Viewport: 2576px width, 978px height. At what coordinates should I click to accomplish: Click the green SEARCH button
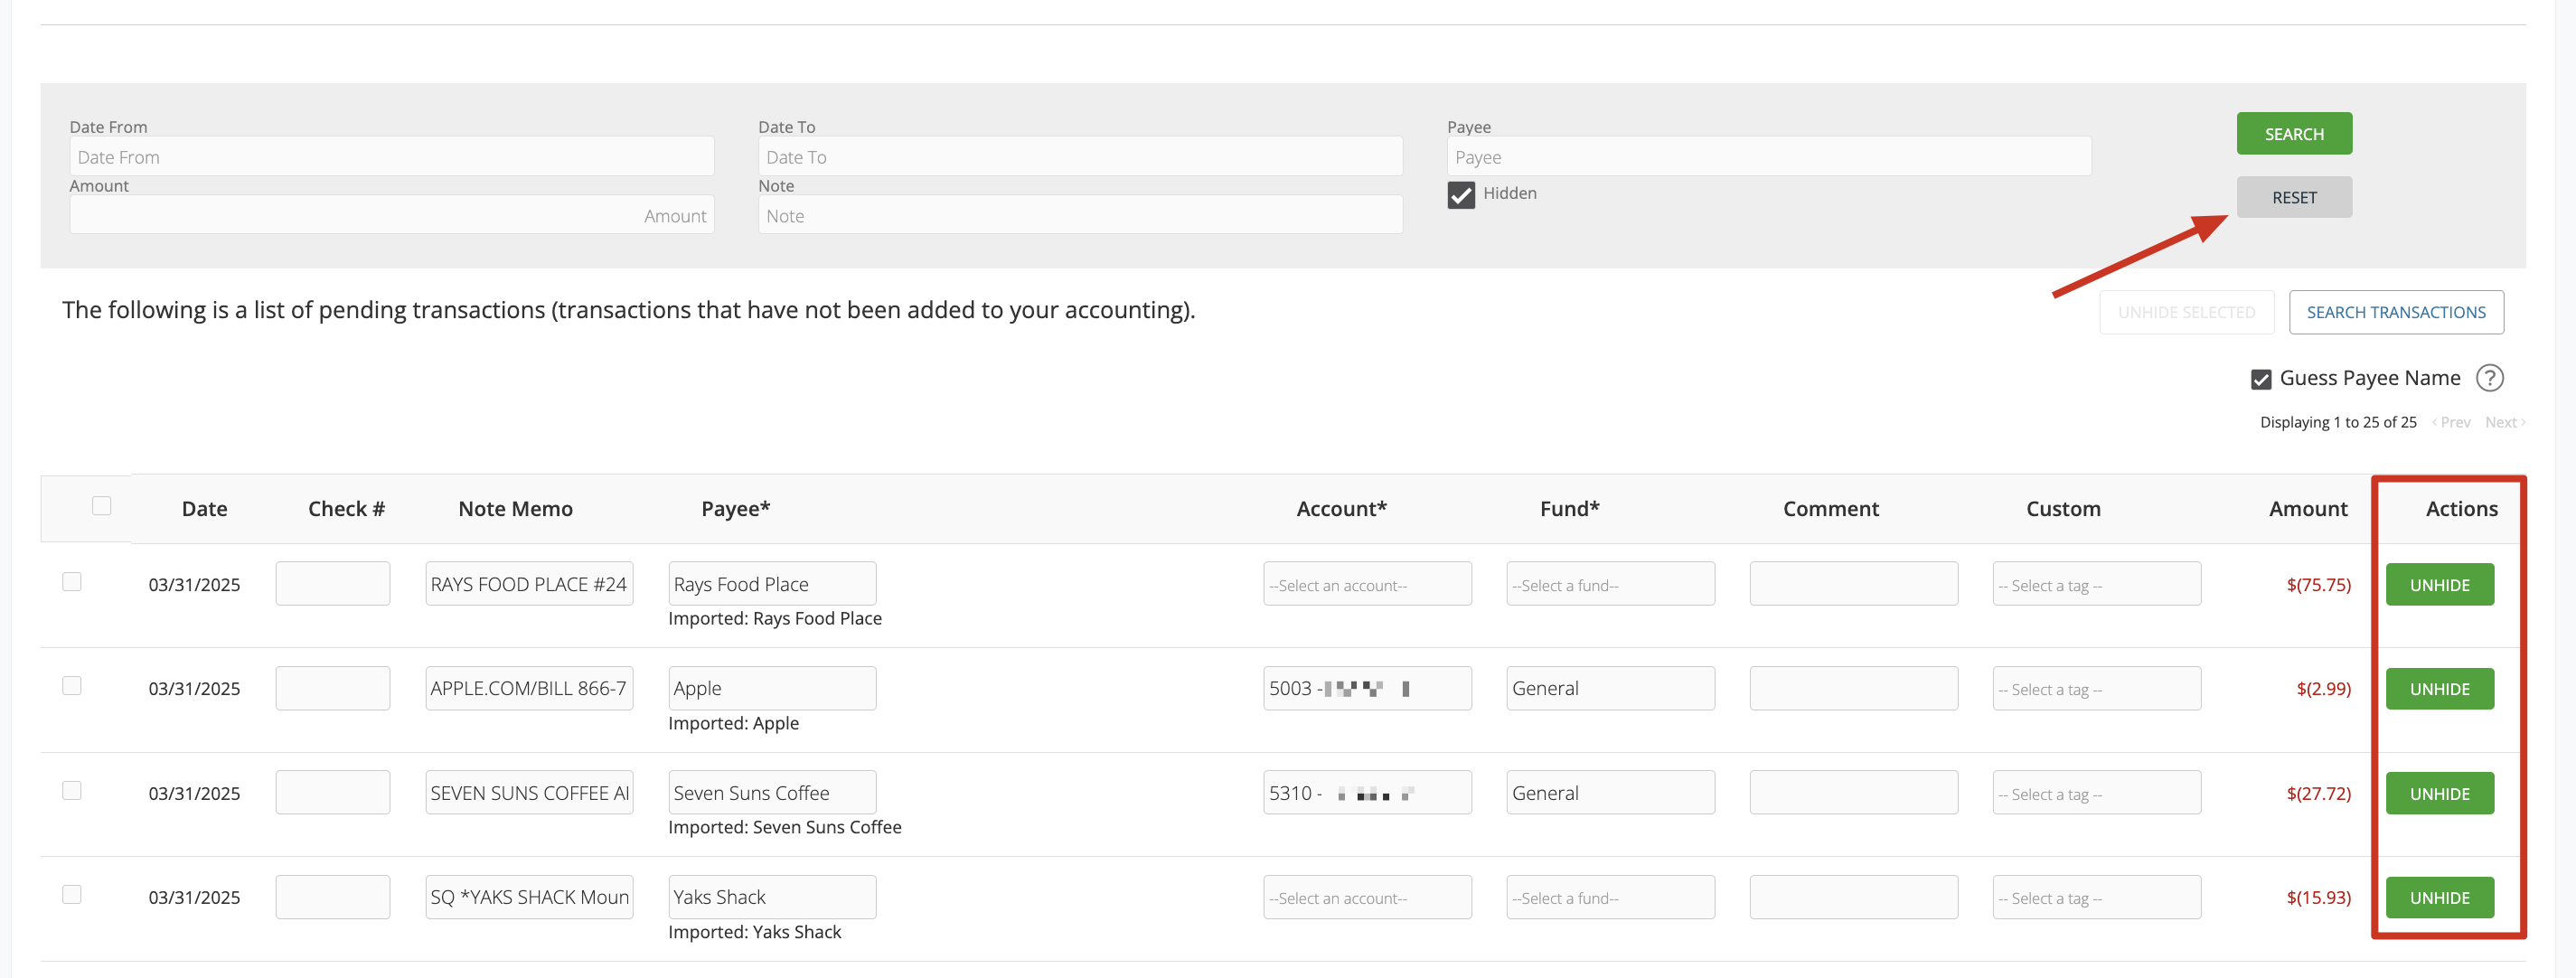2293,134
